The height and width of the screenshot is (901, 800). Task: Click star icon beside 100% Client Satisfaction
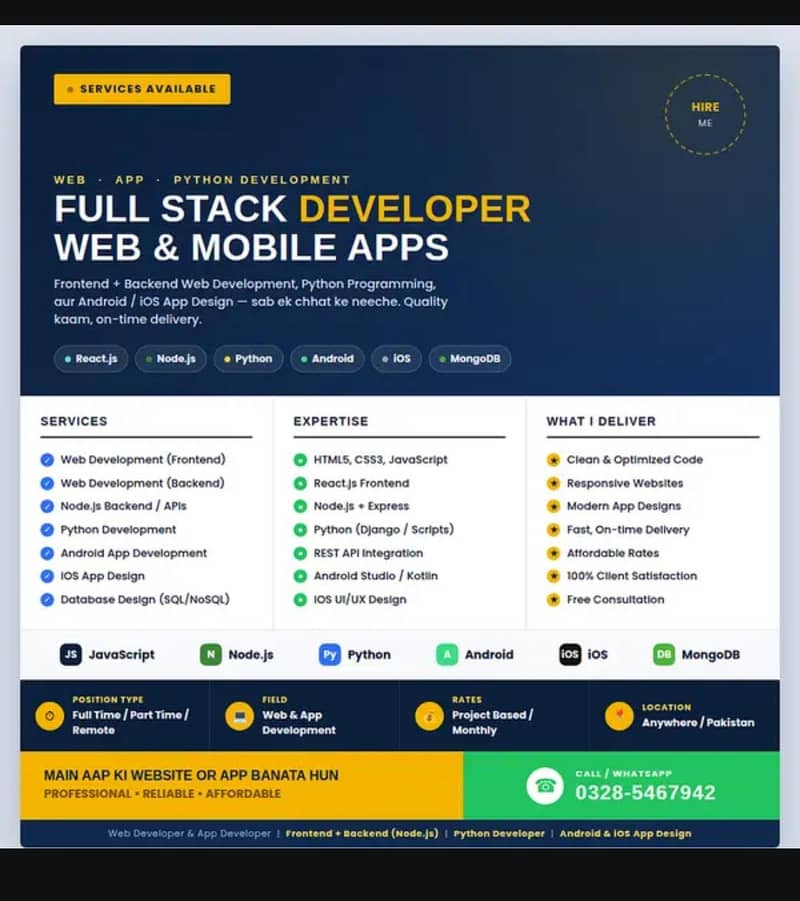pyautogui.click(x=553, y=576)
